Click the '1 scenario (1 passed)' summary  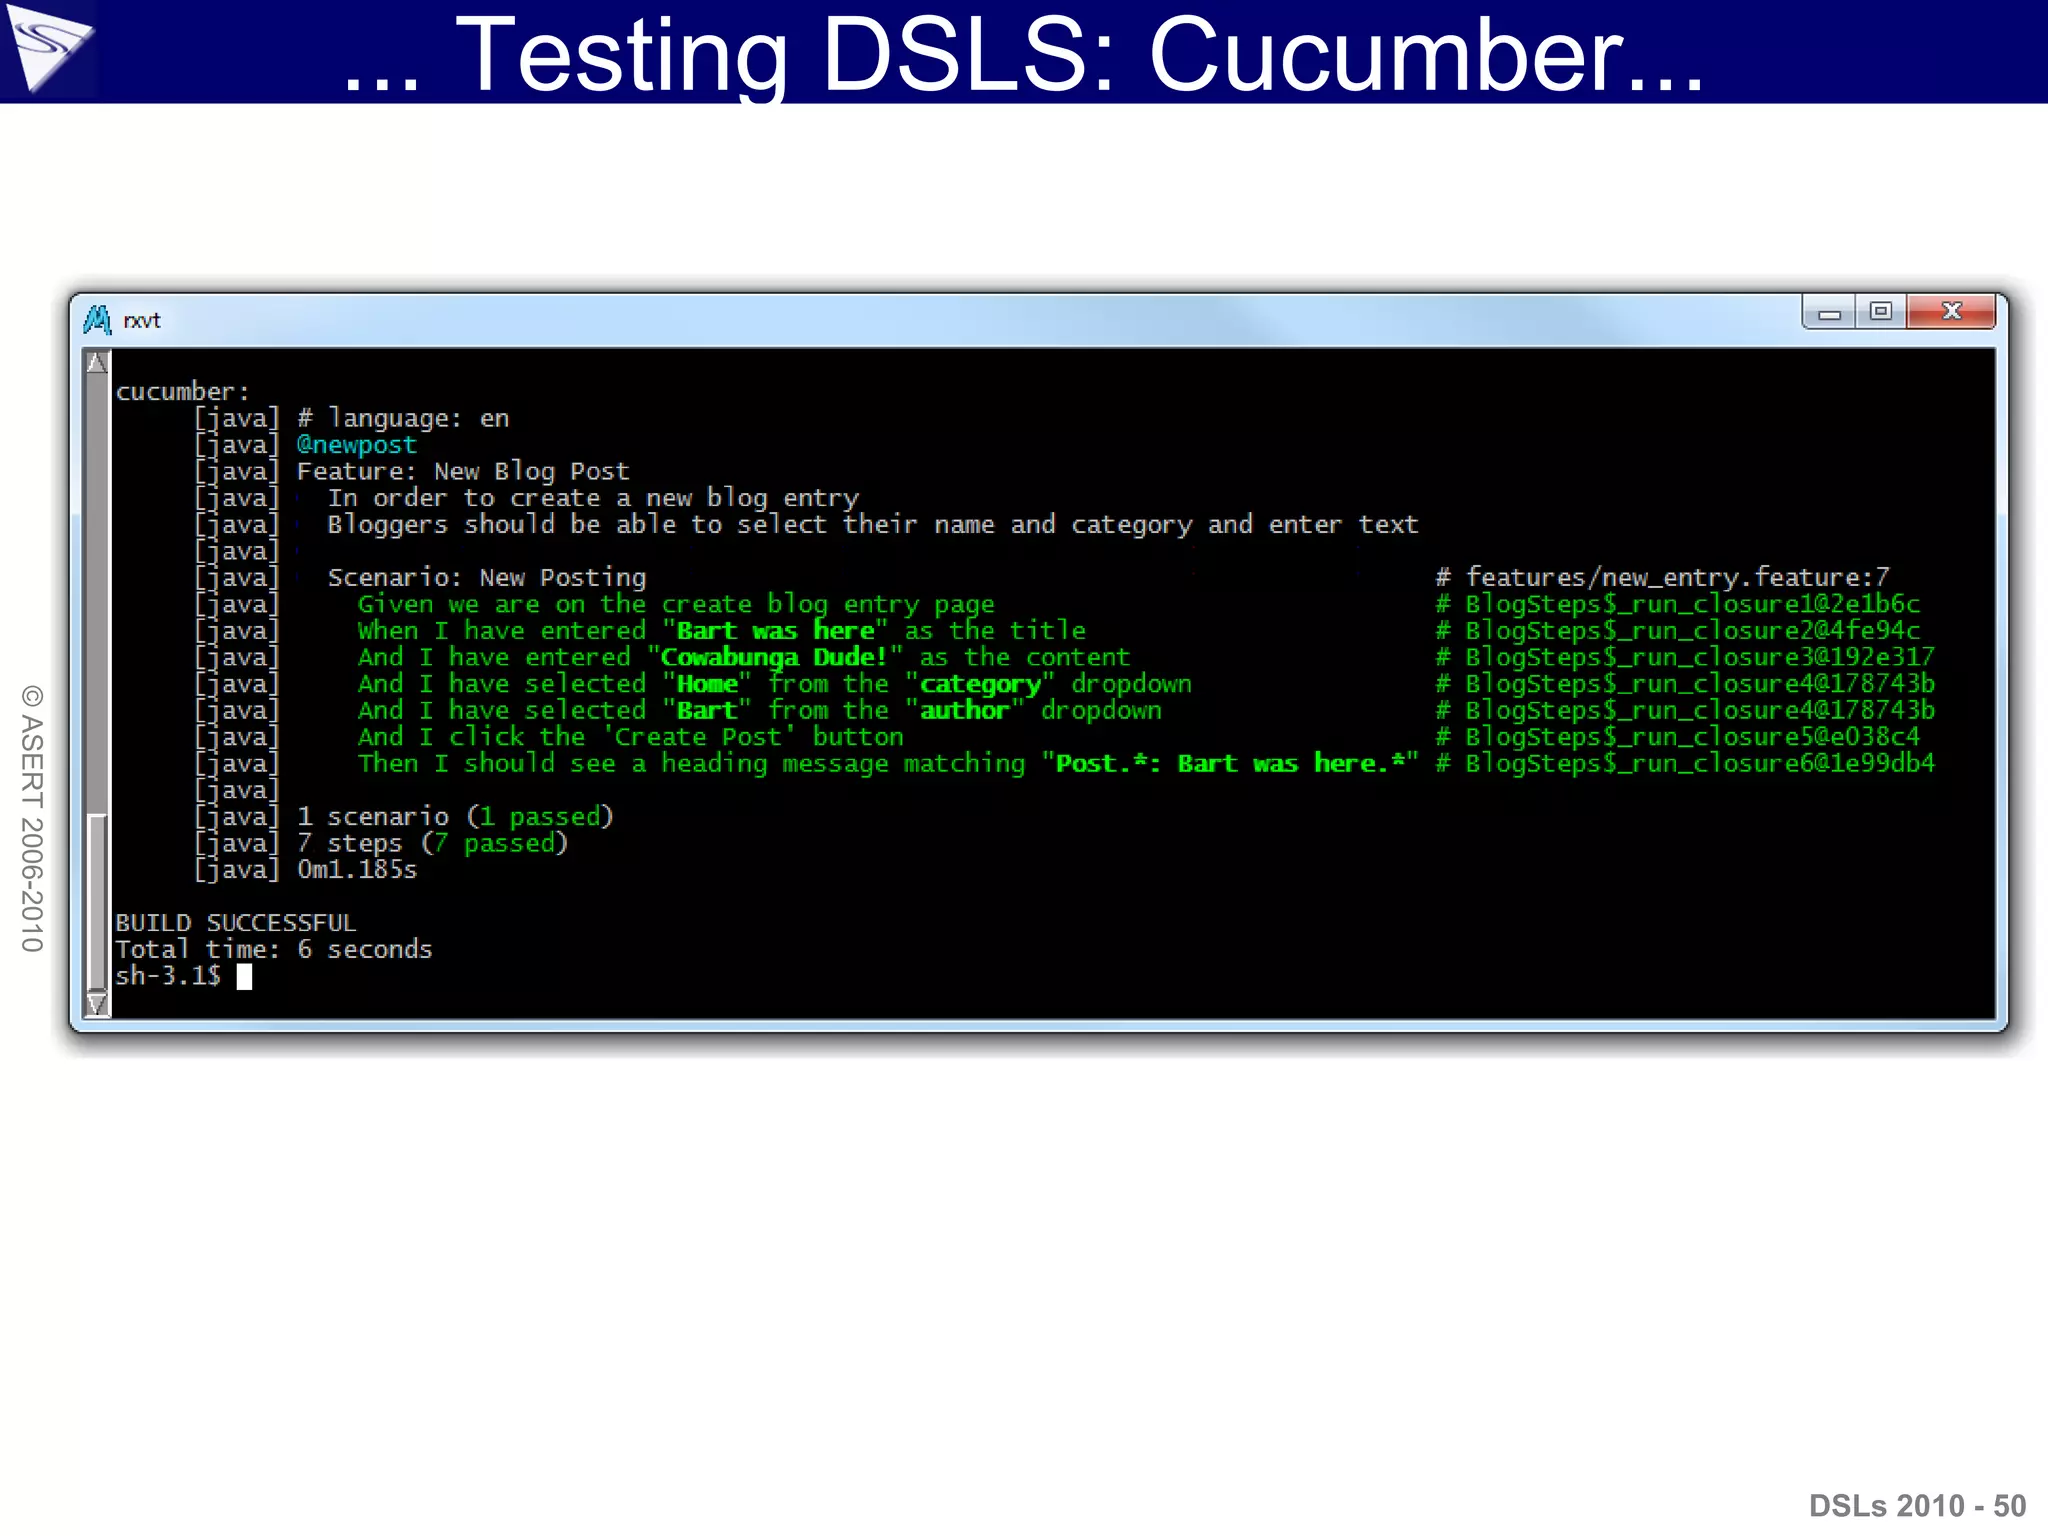455,817
